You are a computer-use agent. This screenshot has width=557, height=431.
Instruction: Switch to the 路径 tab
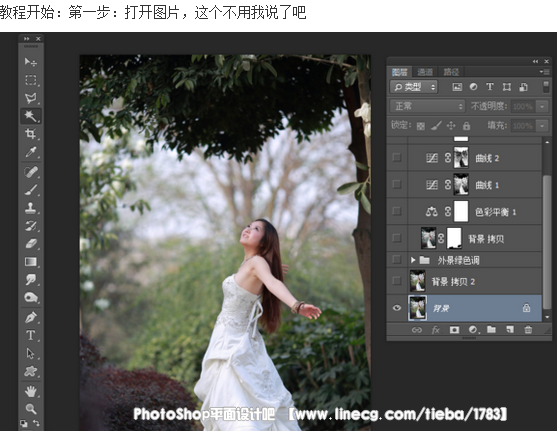click(x=451, y=72)
